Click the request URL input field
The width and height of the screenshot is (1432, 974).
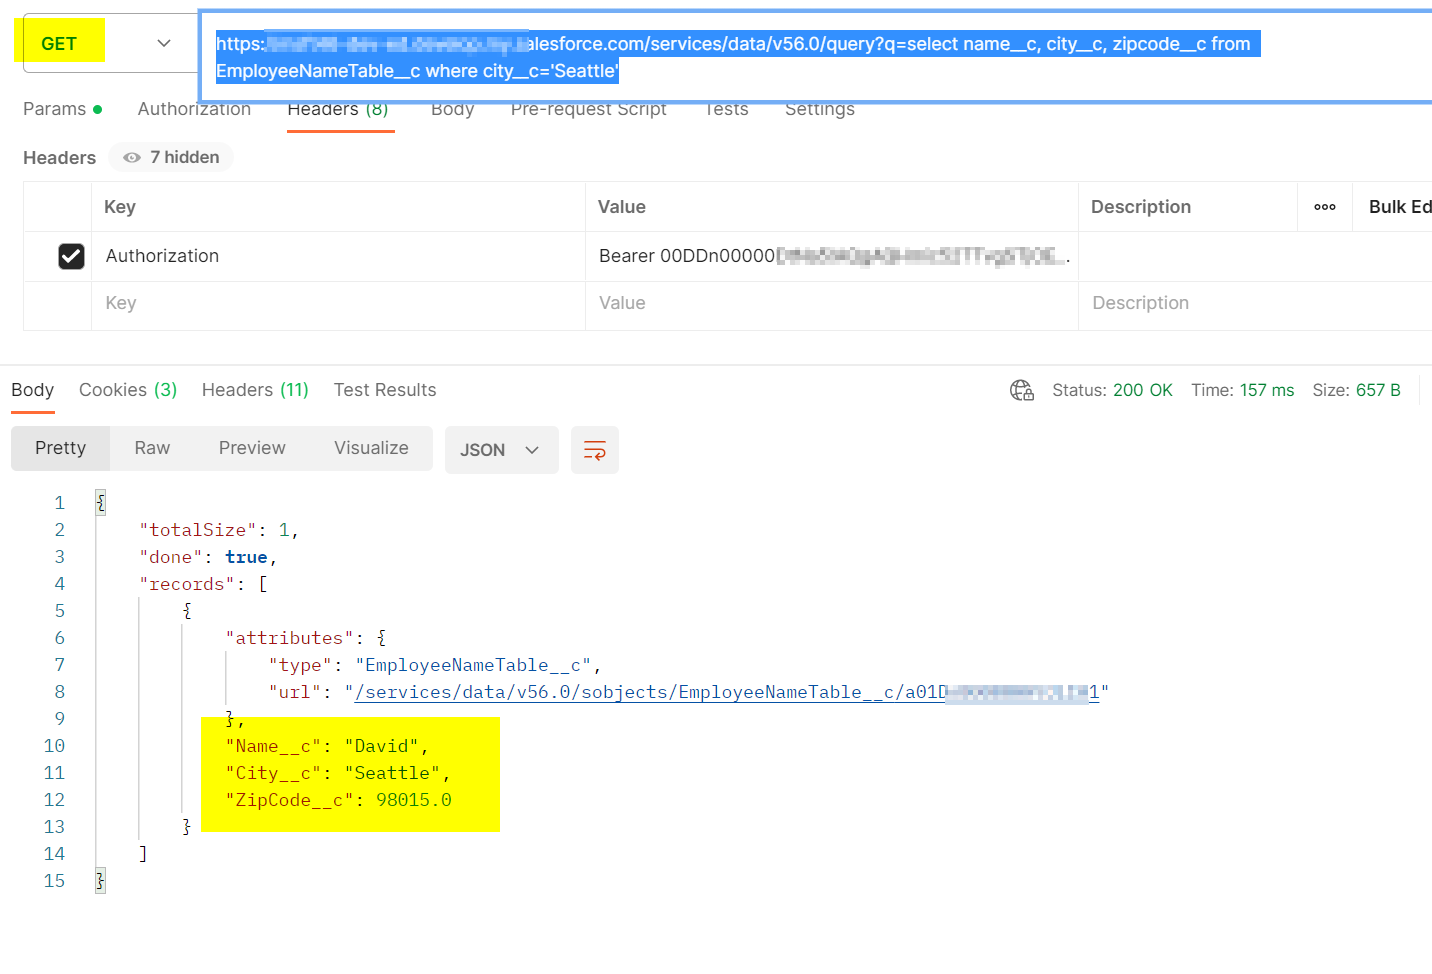click(x=816, y=57)
